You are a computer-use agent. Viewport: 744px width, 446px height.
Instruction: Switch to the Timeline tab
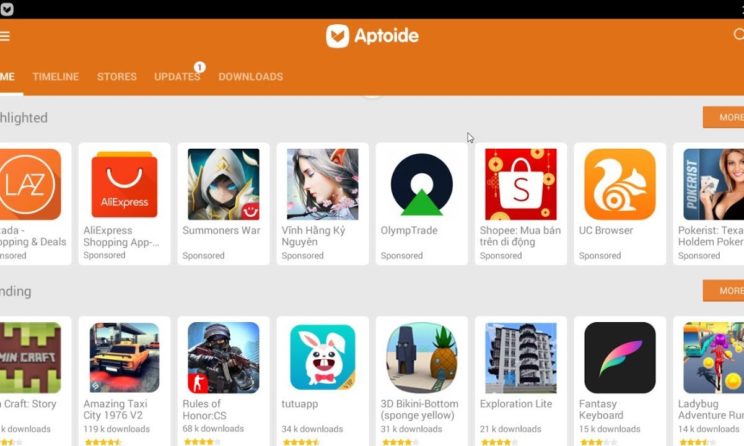pyautogui.click(x=56, y=76)
